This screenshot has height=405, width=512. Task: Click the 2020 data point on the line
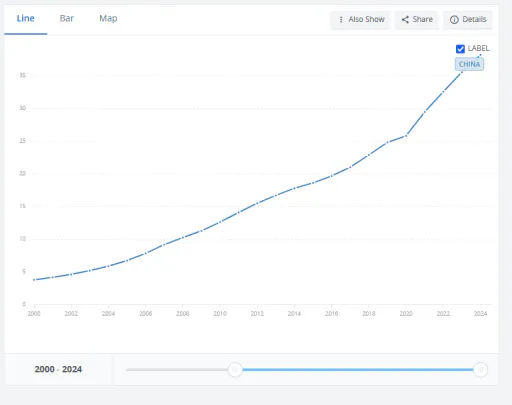[x=406, y=135]
